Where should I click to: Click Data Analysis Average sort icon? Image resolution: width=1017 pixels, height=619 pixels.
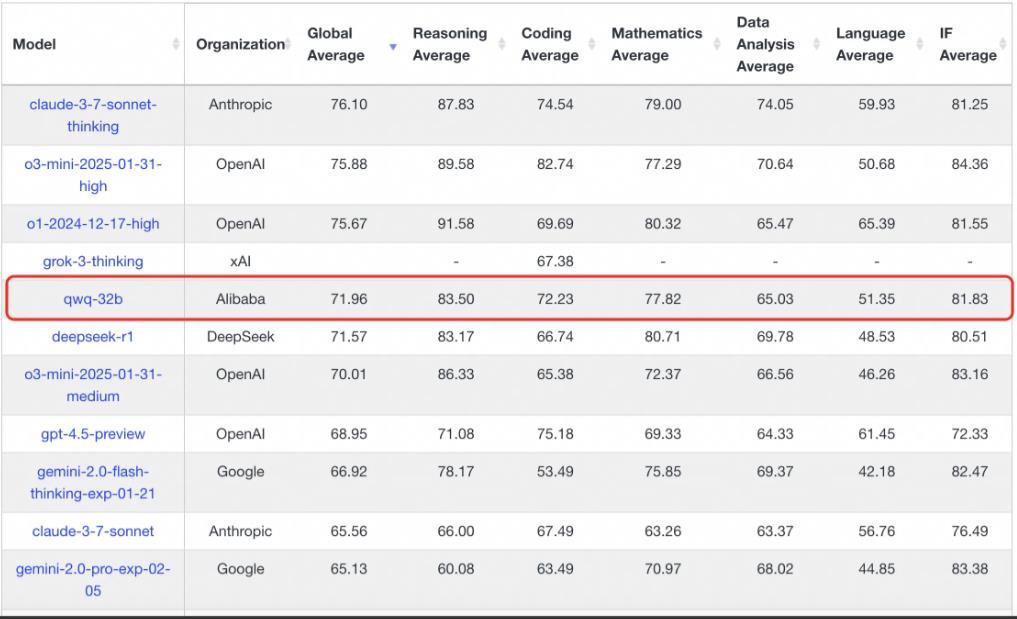coord(817,44)
